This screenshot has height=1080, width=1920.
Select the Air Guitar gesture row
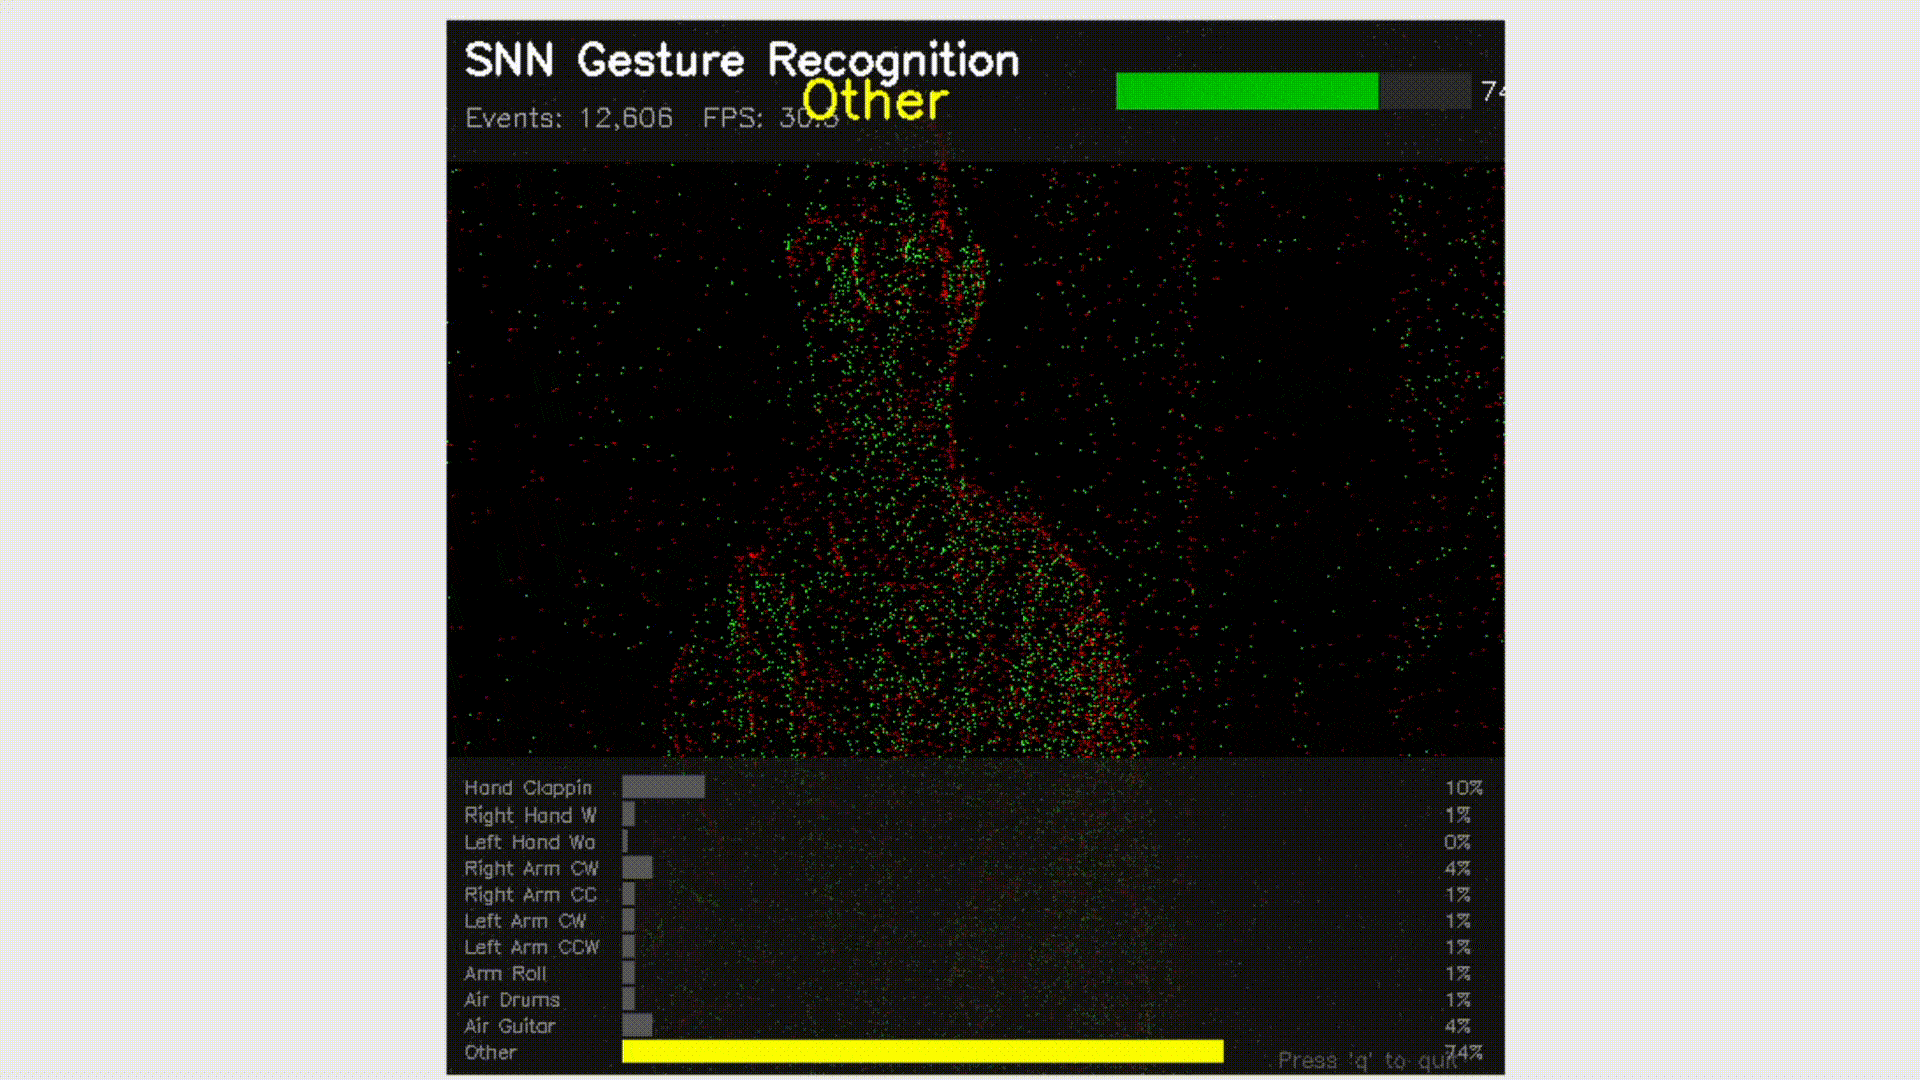(x=509, y=1026)
